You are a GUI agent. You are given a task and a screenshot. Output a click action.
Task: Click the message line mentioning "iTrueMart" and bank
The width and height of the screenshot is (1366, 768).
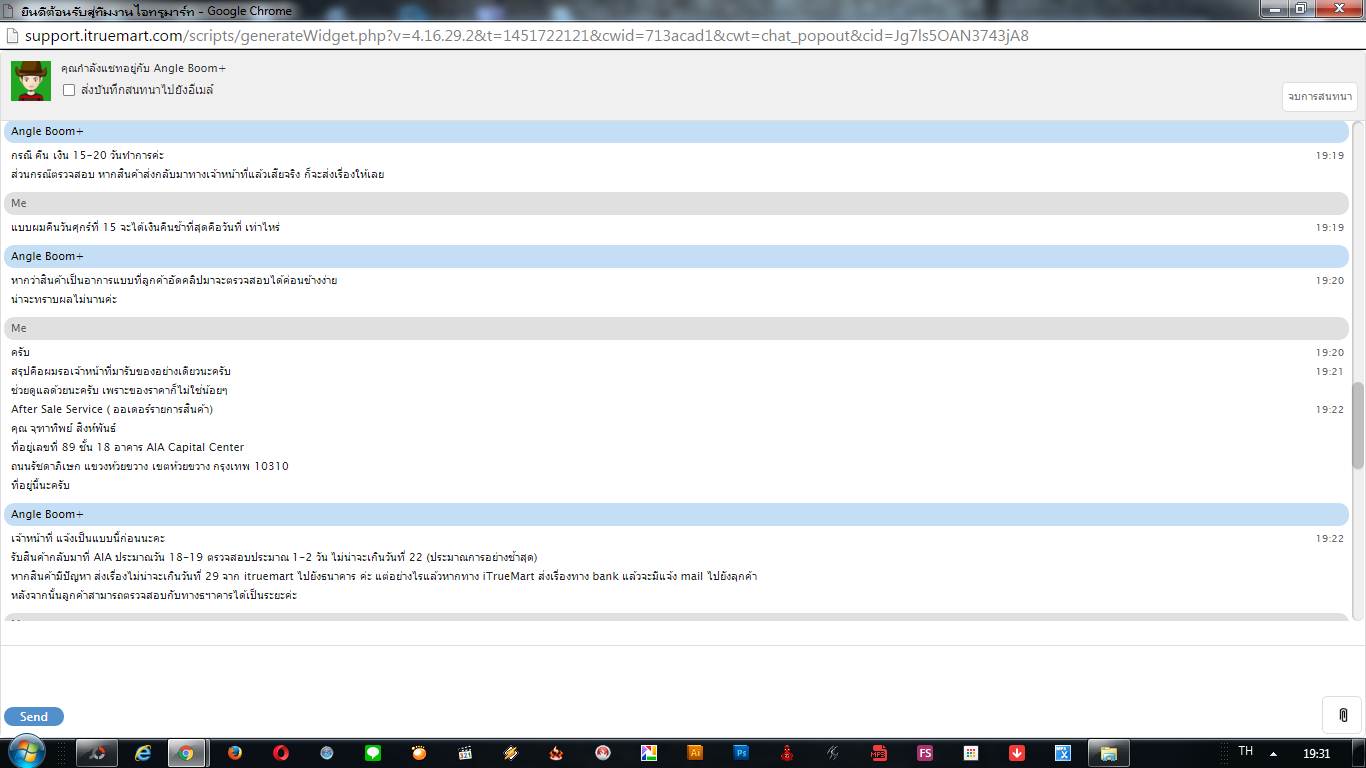pyautogui.click(x=384, y=576)
